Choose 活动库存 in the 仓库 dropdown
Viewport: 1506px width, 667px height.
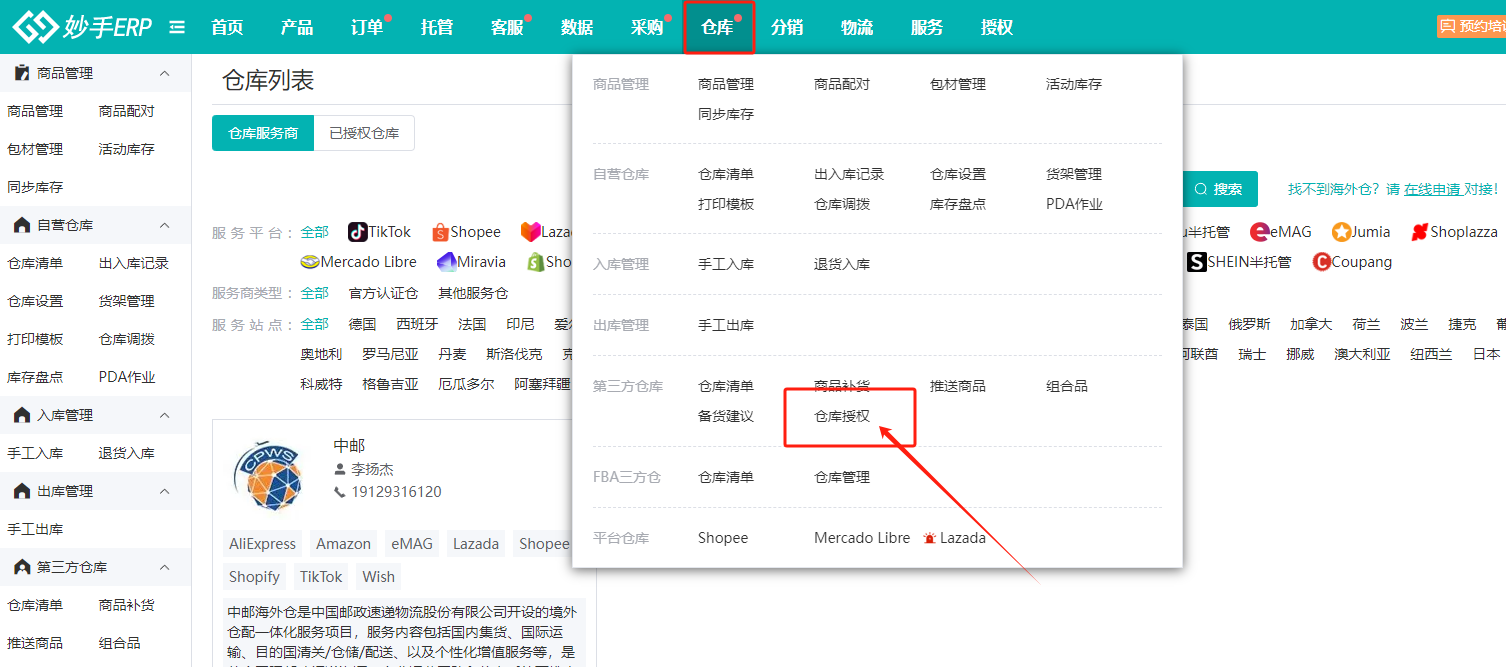1074,84
